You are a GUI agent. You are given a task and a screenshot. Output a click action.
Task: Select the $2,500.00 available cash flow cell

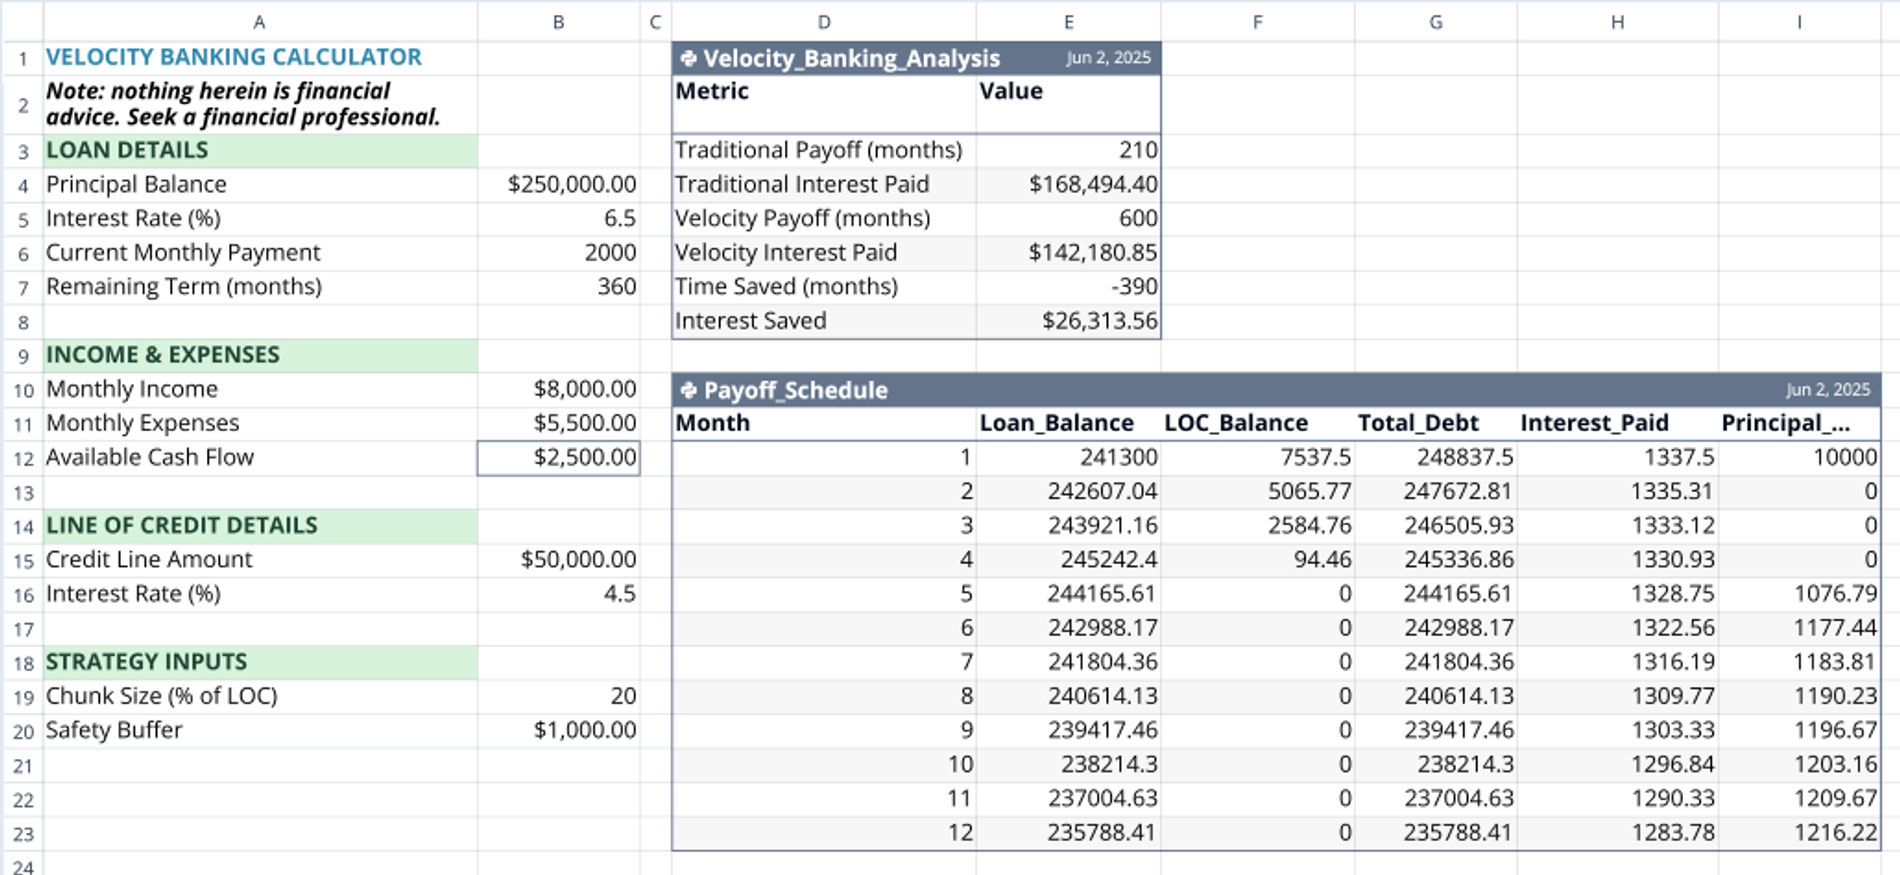[x=559, y=458]
